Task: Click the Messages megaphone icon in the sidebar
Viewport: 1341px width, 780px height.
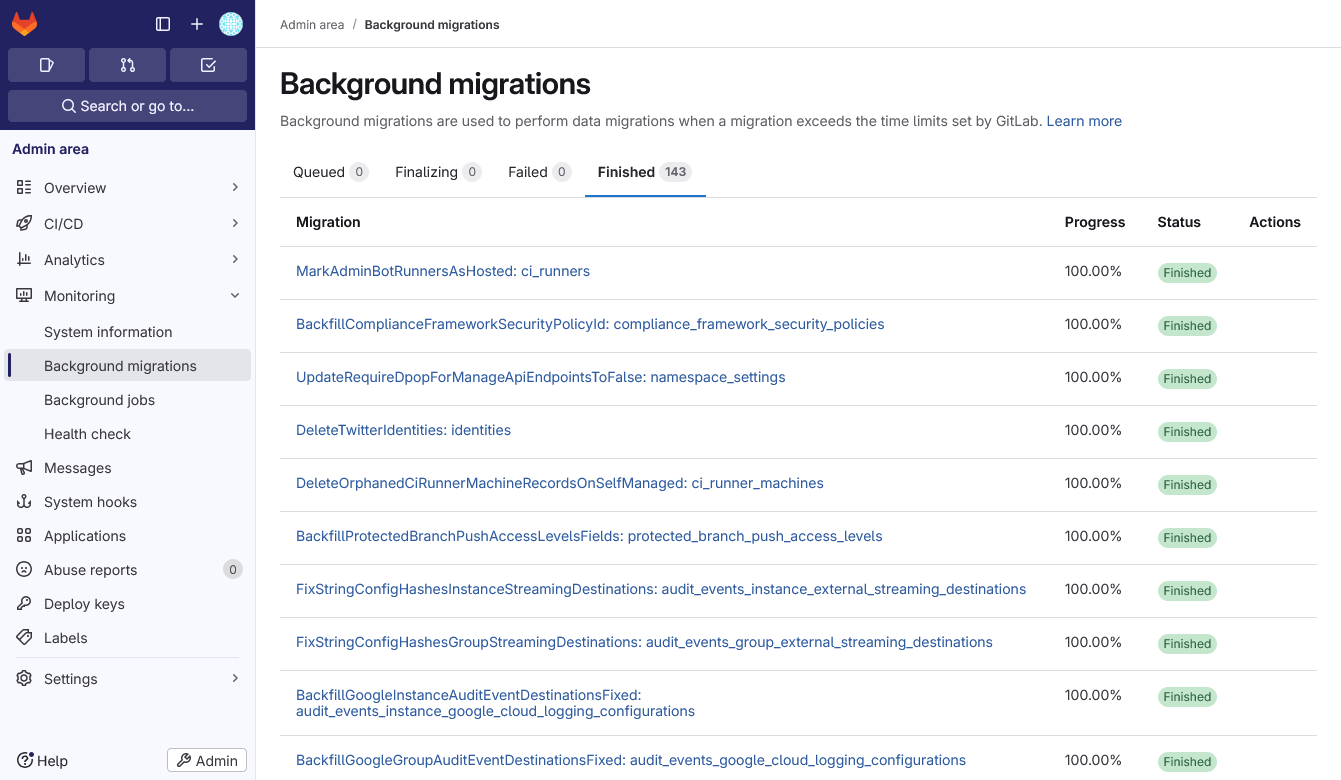Action: (x=23, y=467)
